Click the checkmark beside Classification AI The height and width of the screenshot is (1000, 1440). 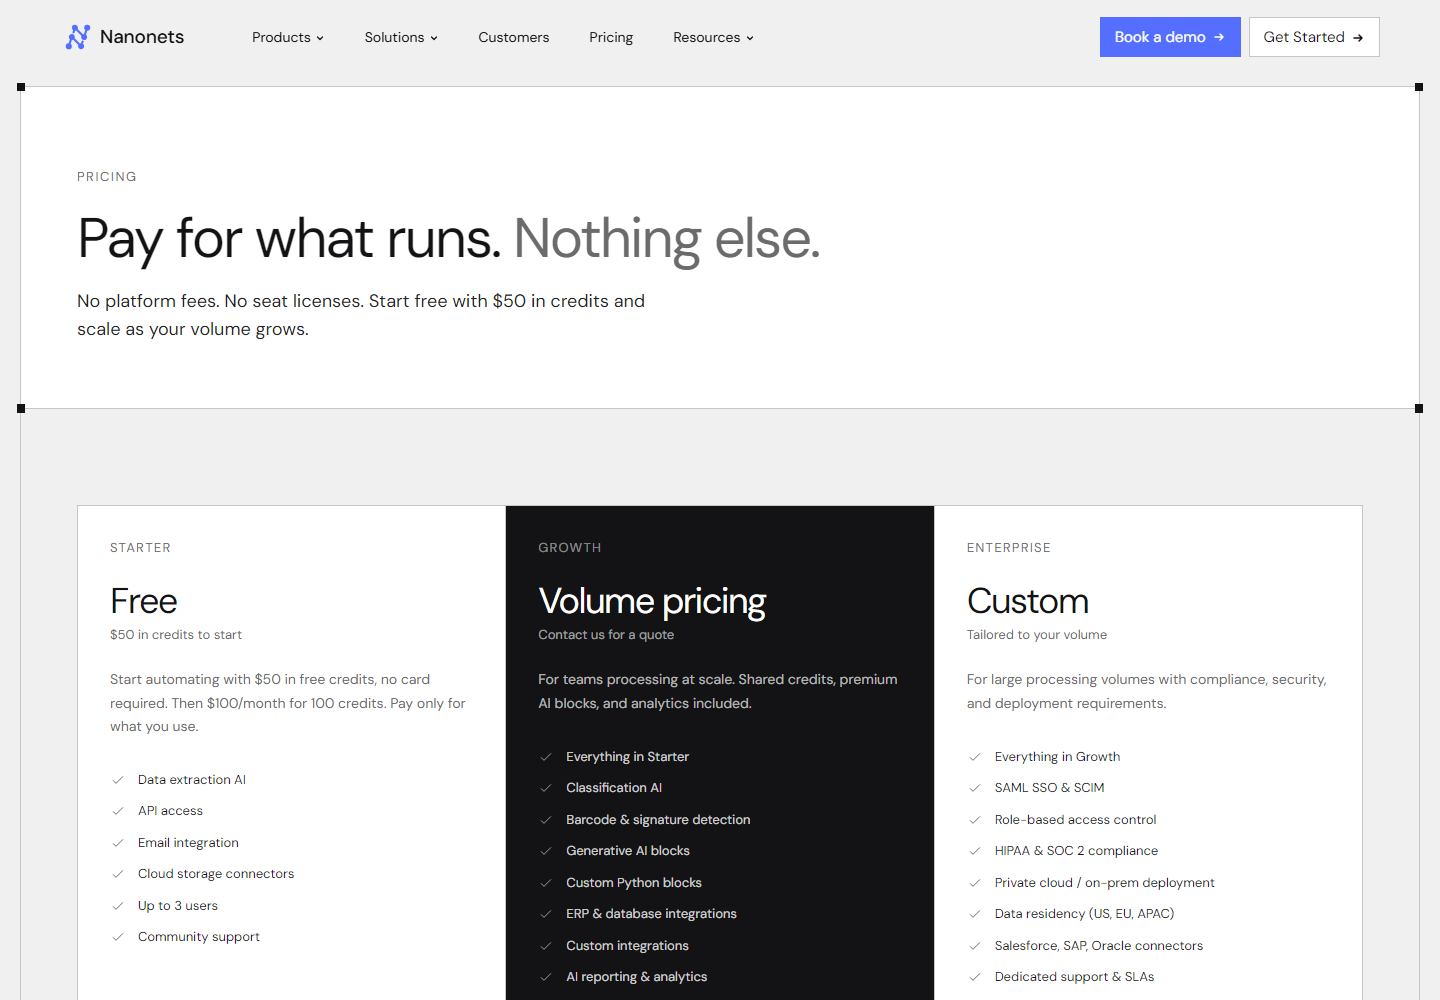[546, 788]
